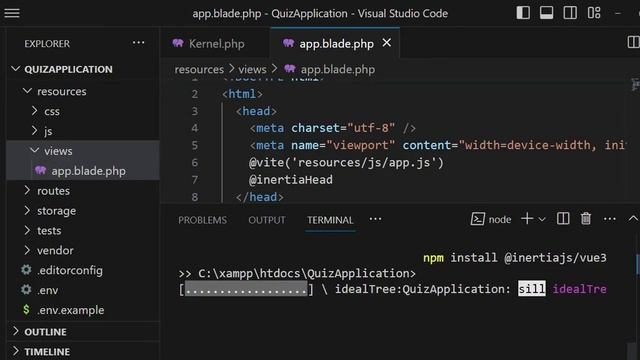Switch to the PROBLEMS panel tab

tap(202, 220)
